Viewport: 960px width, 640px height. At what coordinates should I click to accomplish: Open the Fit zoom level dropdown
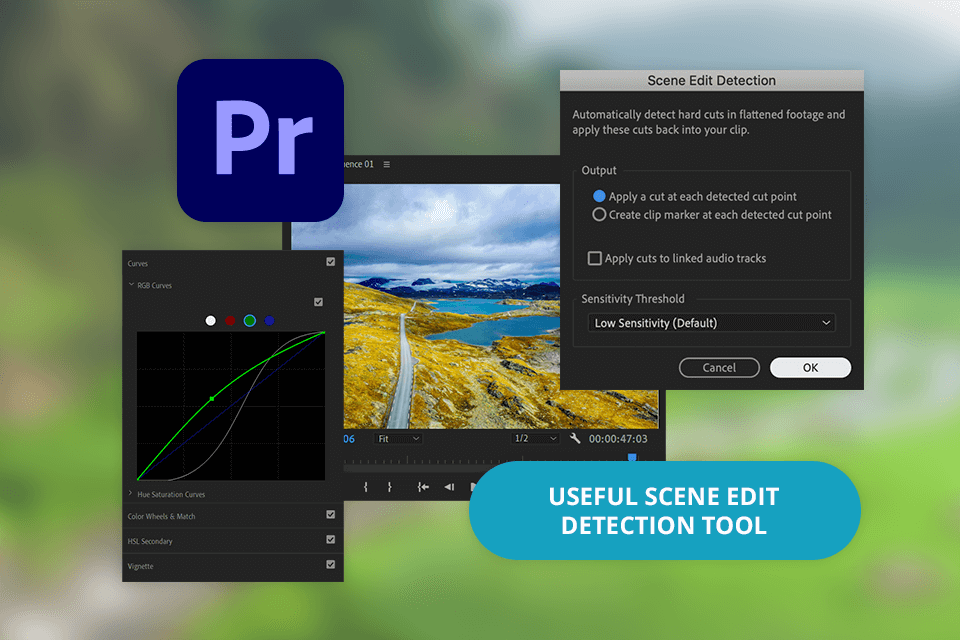click(398, 439)
